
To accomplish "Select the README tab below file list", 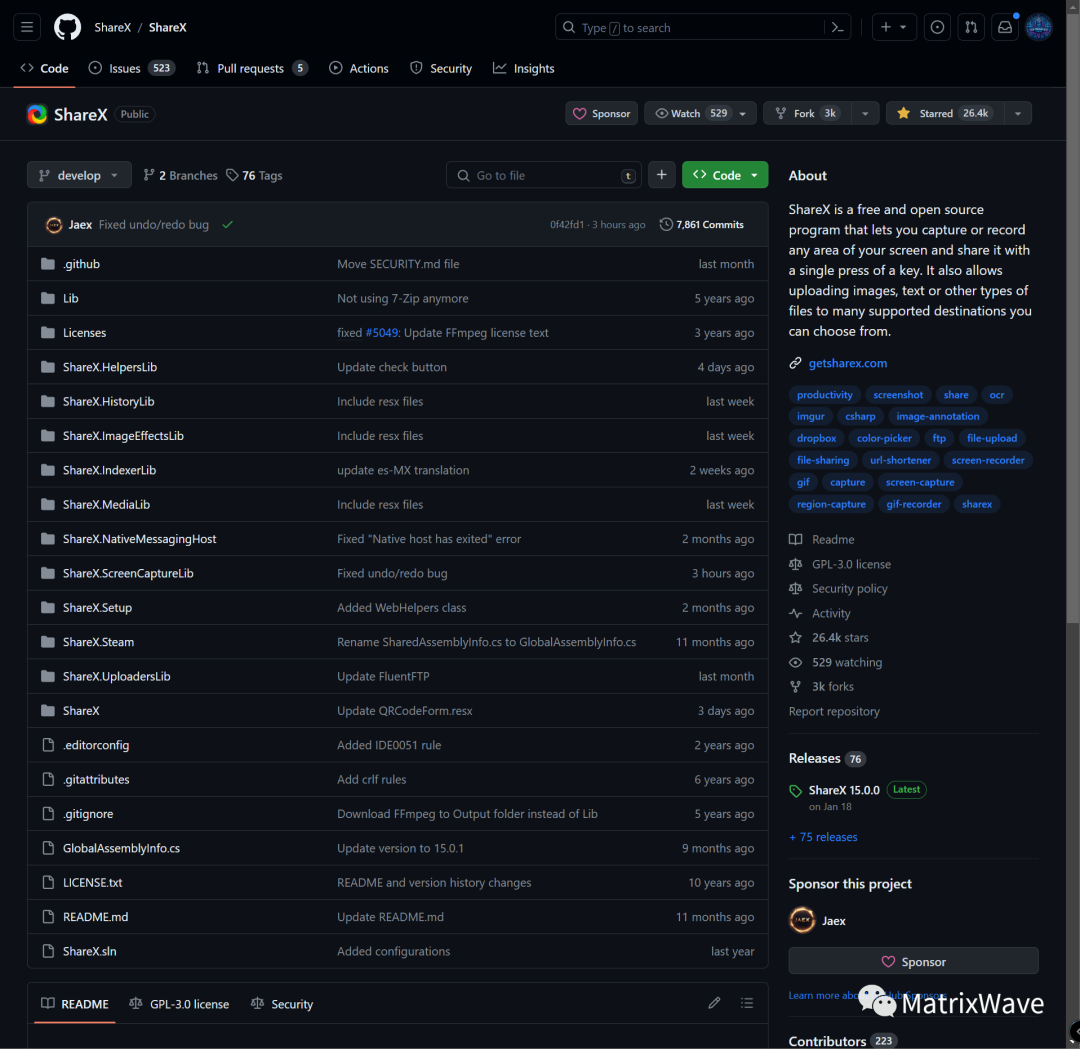I will pos(74,1004).
